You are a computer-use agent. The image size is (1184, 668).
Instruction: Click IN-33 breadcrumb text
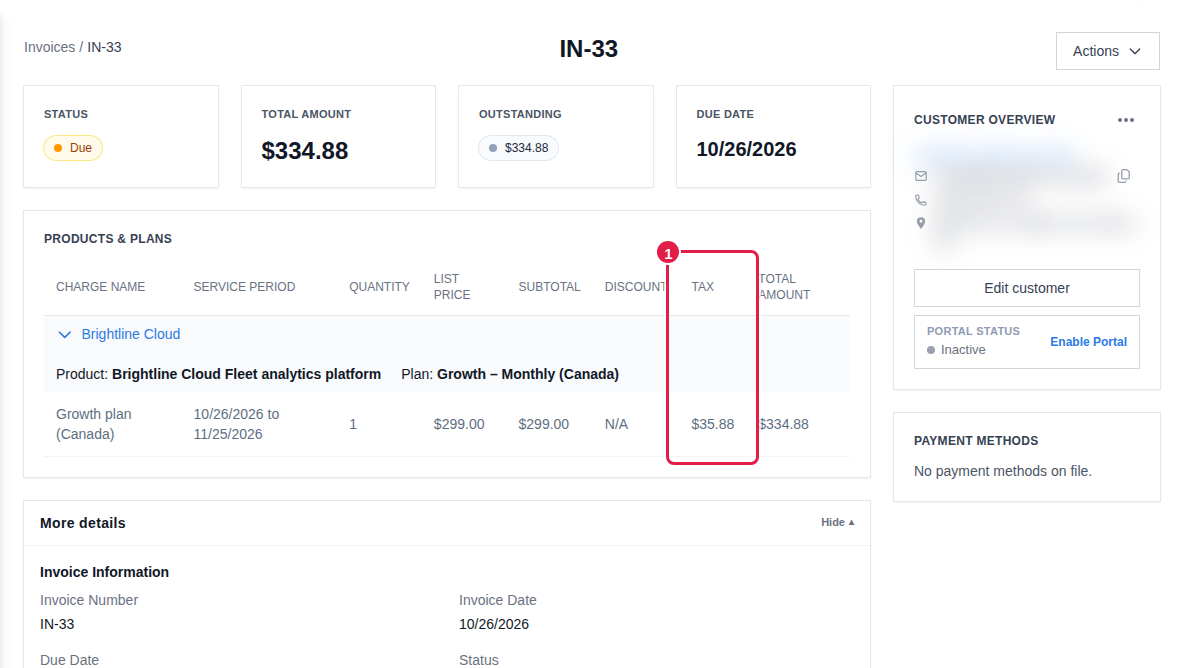coord(104,47)
